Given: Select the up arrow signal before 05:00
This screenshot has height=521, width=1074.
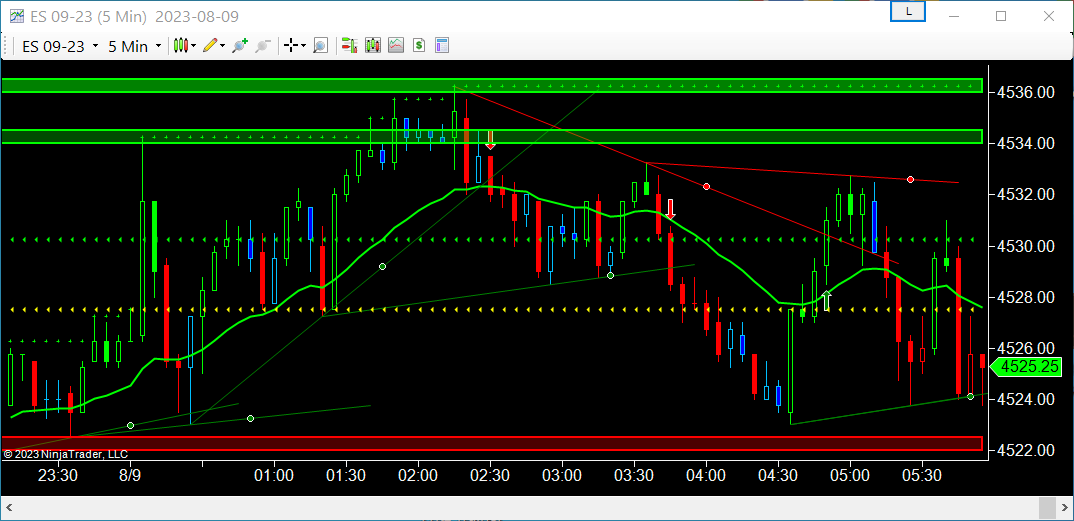Looking at the screenshot, I should [827, 301].
